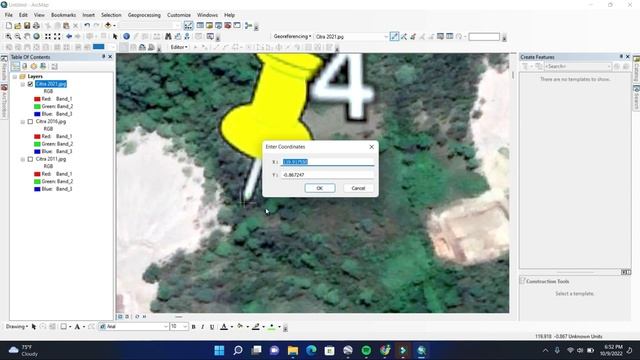
Task: Click the Fixed Zoom Out arrows icon
Action: click(x=57, y=37)
